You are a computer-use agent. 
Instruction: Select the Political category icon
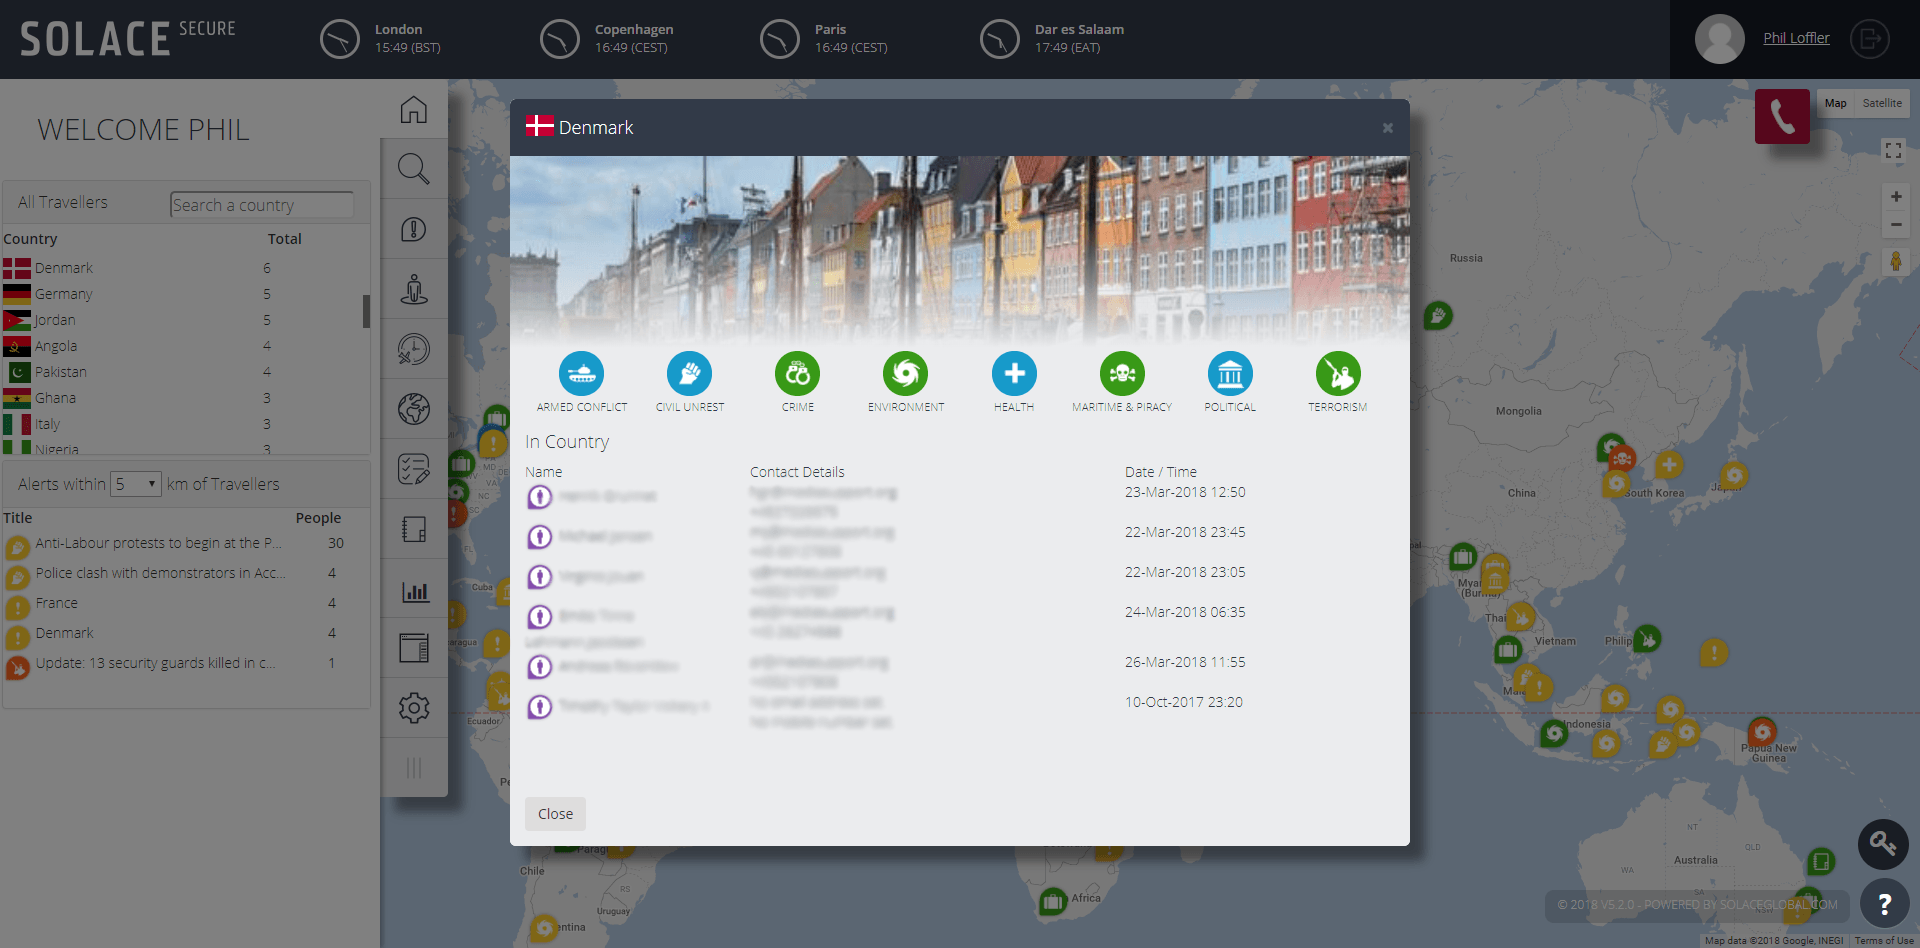point(1230,374)
